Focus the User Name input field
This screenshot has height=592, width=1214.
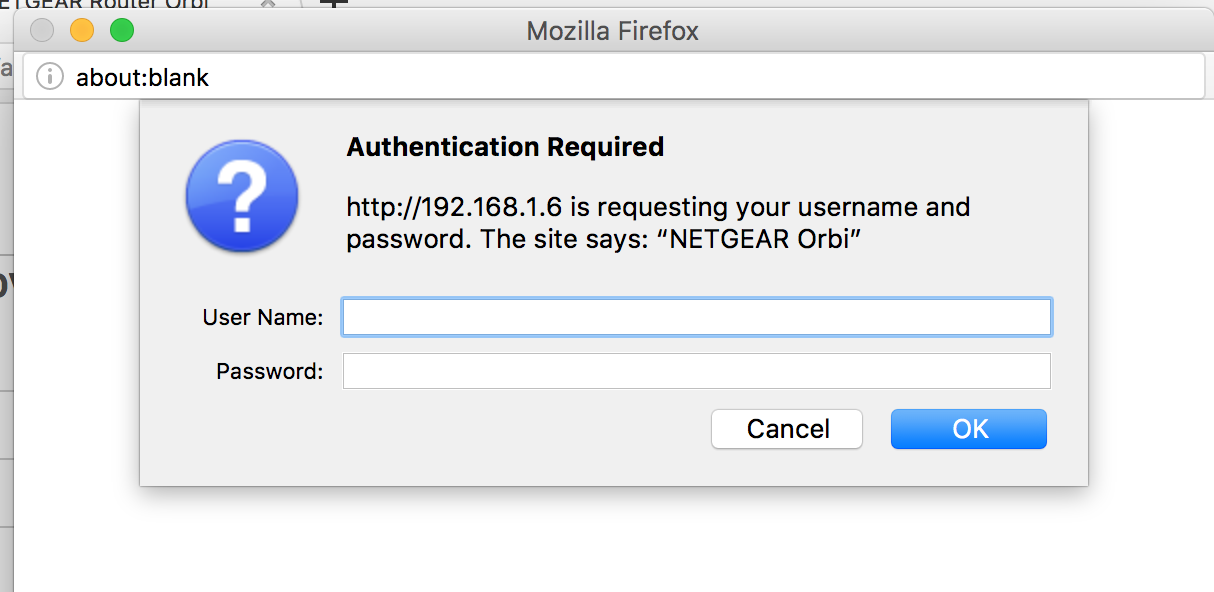696,317
